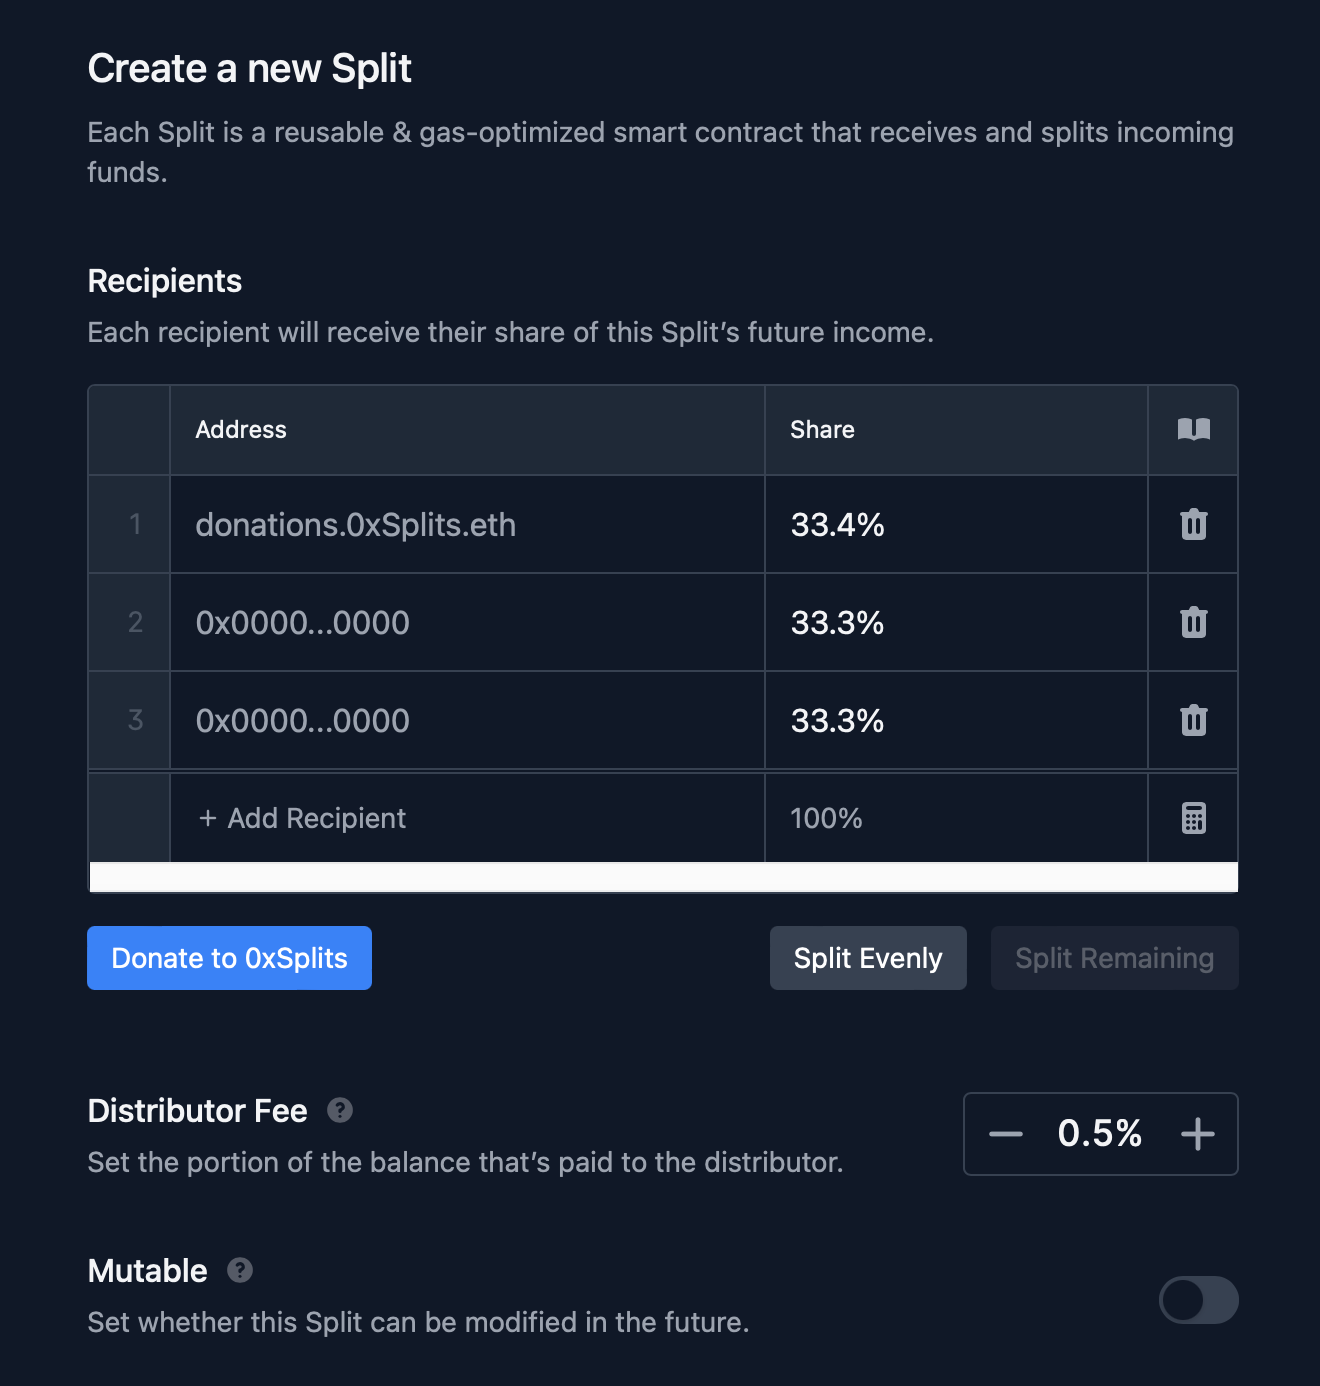Delete recipient donations.0xSplits.eth via trash icon

1193,524
